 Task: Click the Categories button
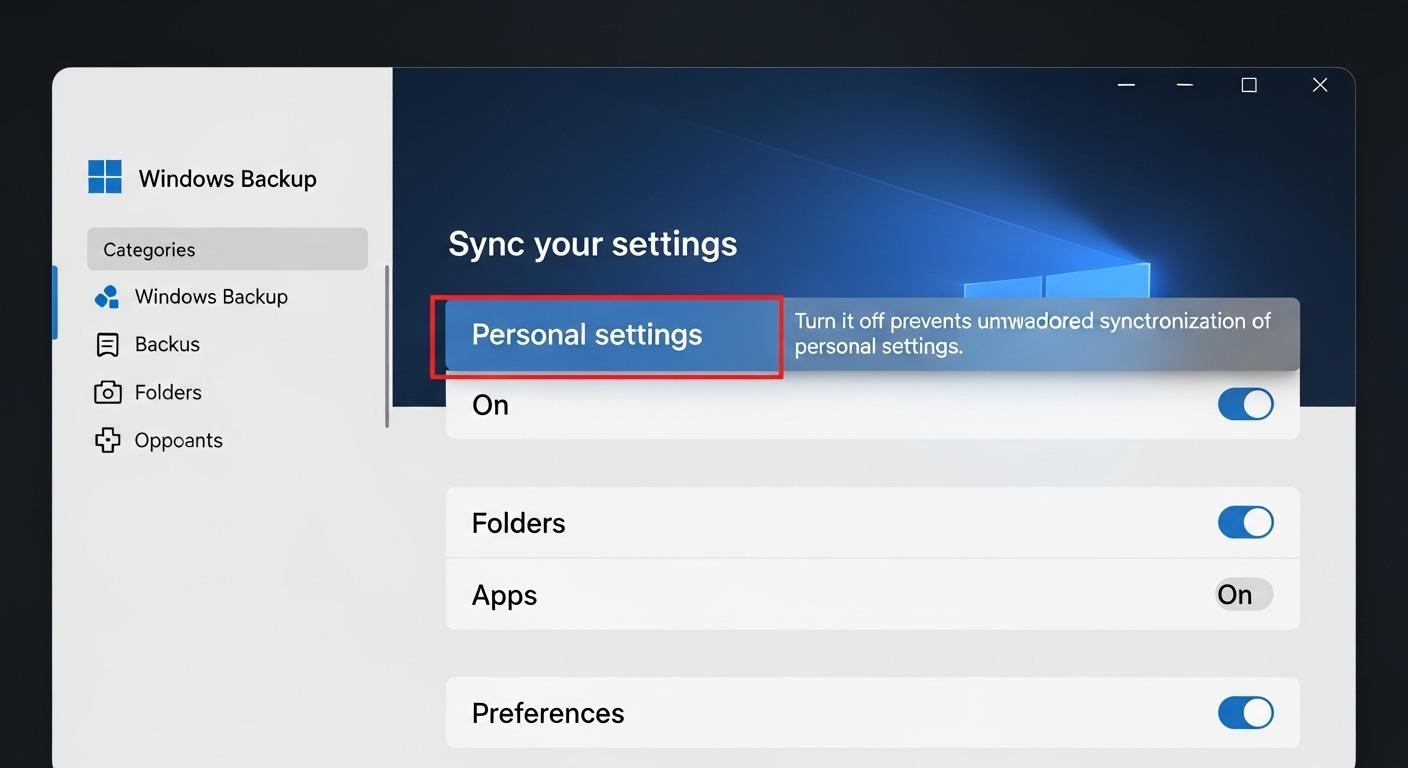(x=227, y=249)
